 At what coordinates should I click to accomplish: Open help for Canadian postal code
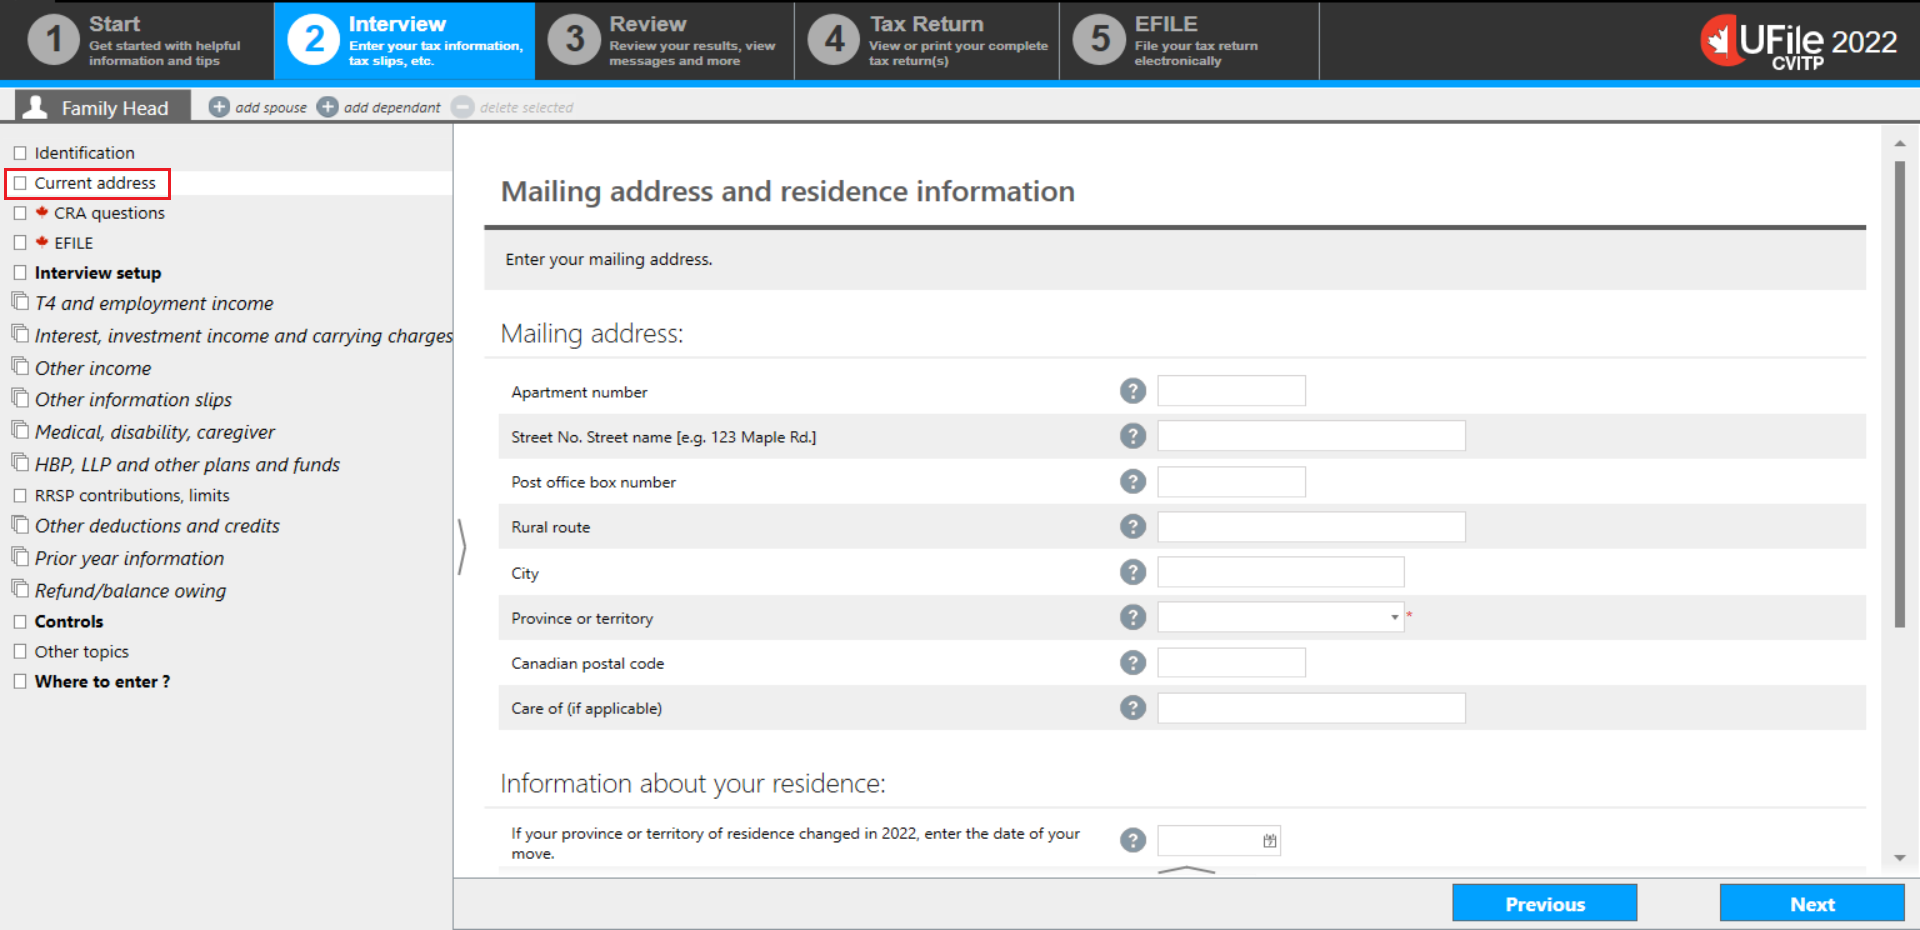[x=1132, y=663]
